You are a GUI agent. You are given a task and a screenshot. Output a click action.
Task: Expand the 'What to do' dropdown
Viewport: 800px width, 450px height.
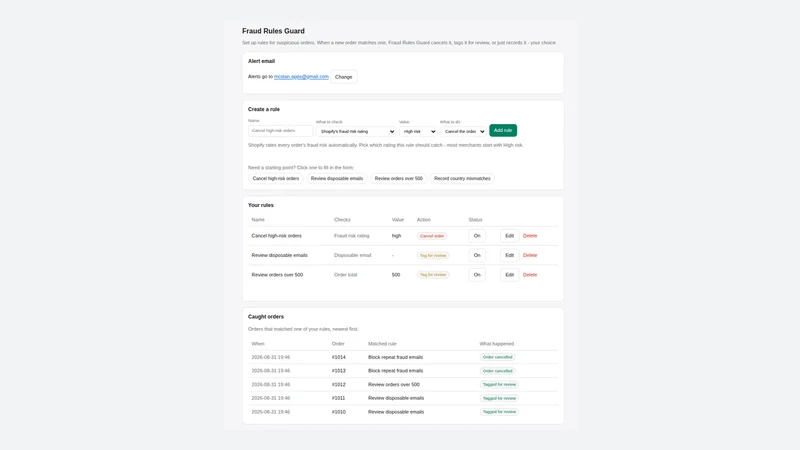(463, 131)
